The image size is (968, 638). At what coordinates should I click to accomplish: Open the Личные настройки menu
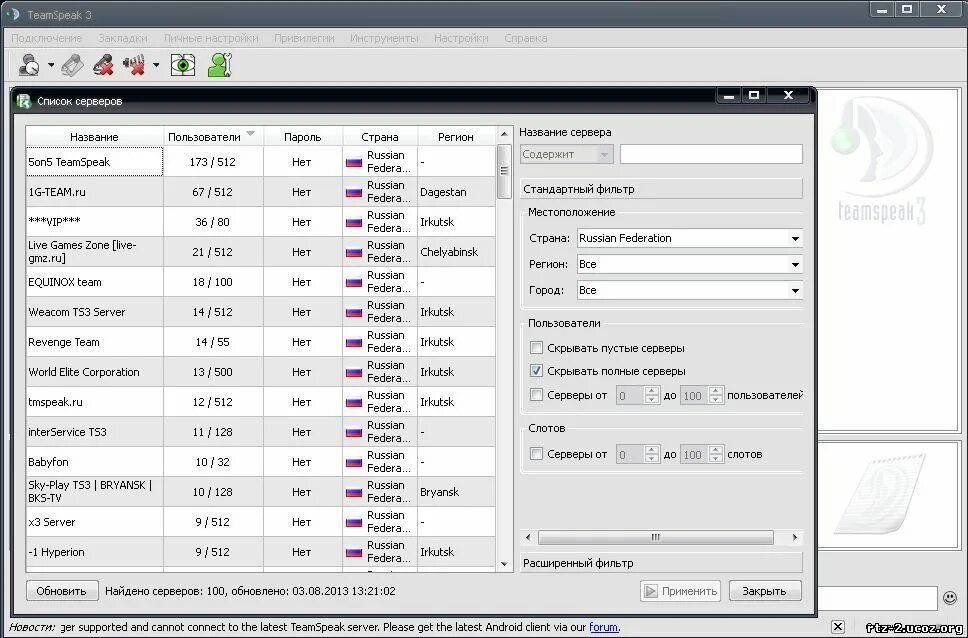click(x=211, y=38)
